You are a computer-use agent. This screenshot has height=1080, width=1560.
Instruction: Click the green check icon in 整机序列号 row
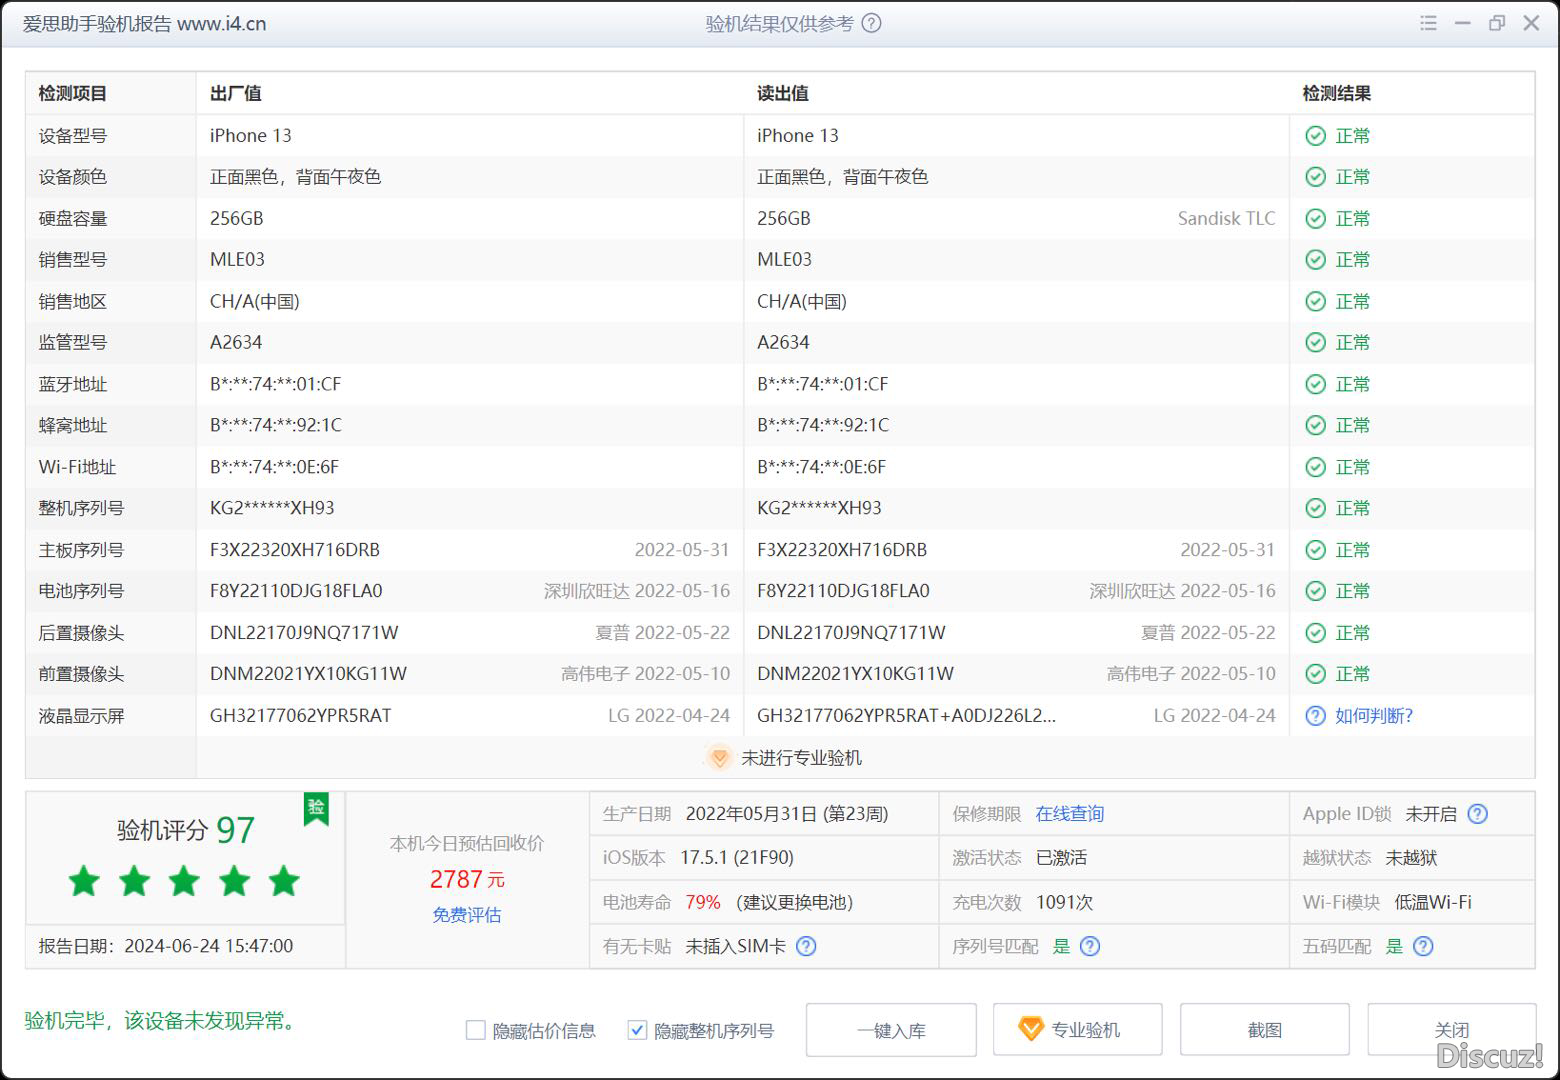click(1315, 509)
